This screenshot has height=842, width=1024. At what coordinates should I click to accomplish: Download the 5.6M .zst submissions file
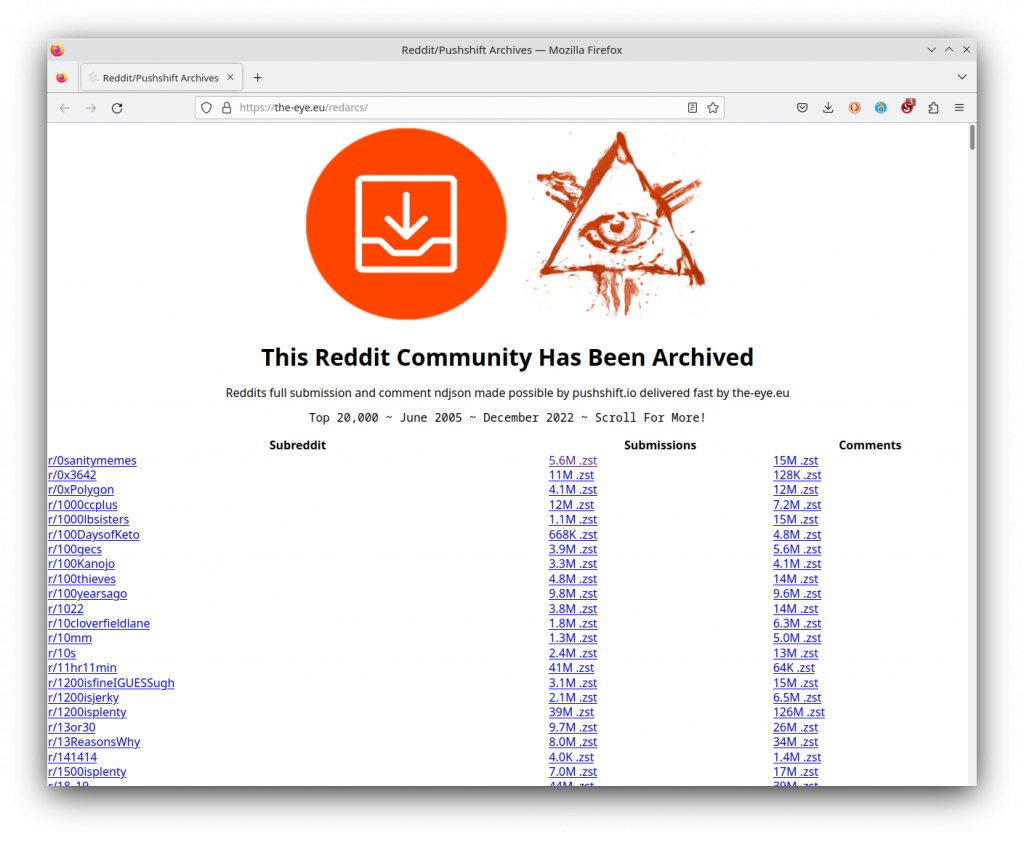point(573,461)
